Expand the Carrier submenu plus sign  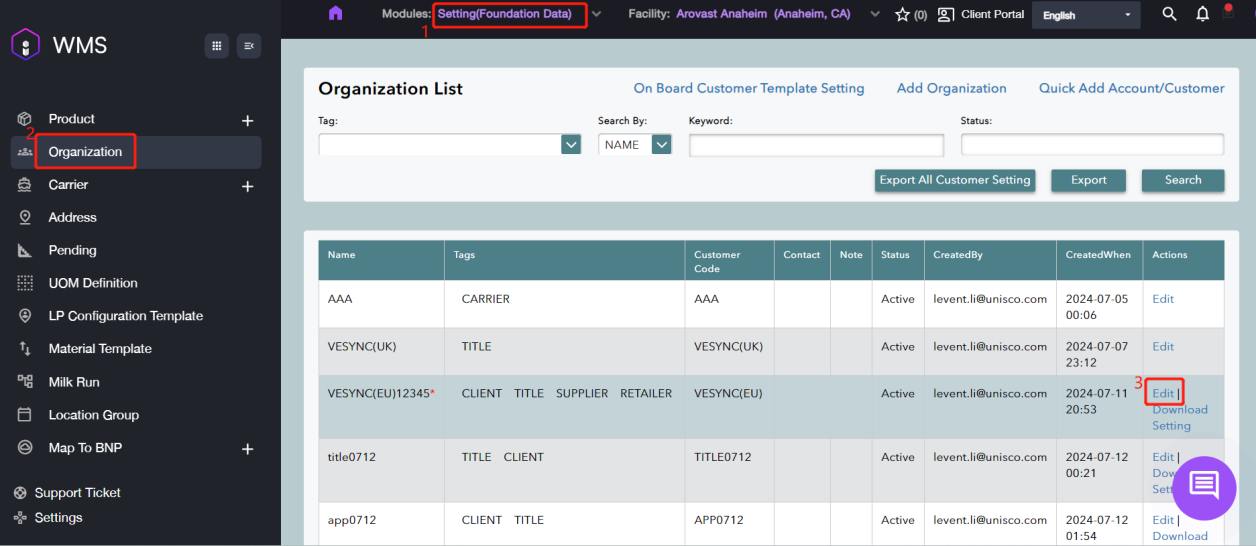click(x=247, y=187)
